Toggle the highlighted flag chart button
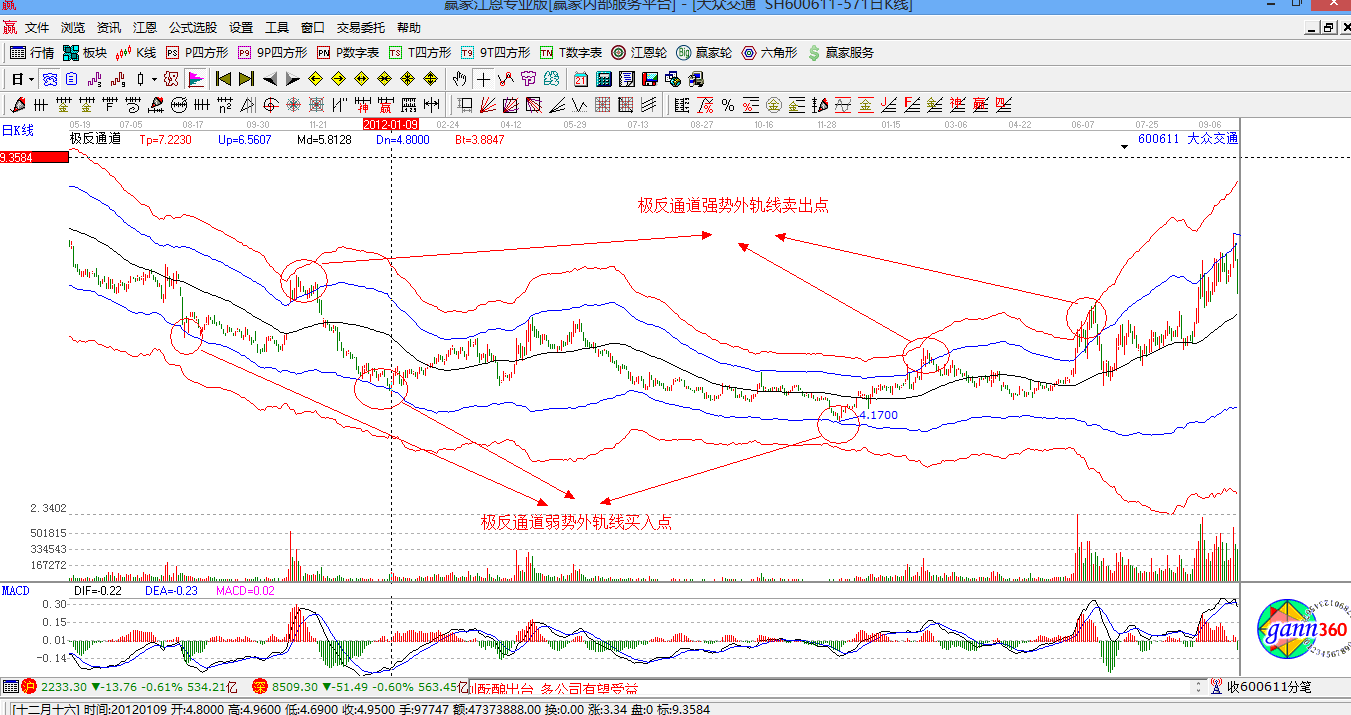 pos(196,79)
